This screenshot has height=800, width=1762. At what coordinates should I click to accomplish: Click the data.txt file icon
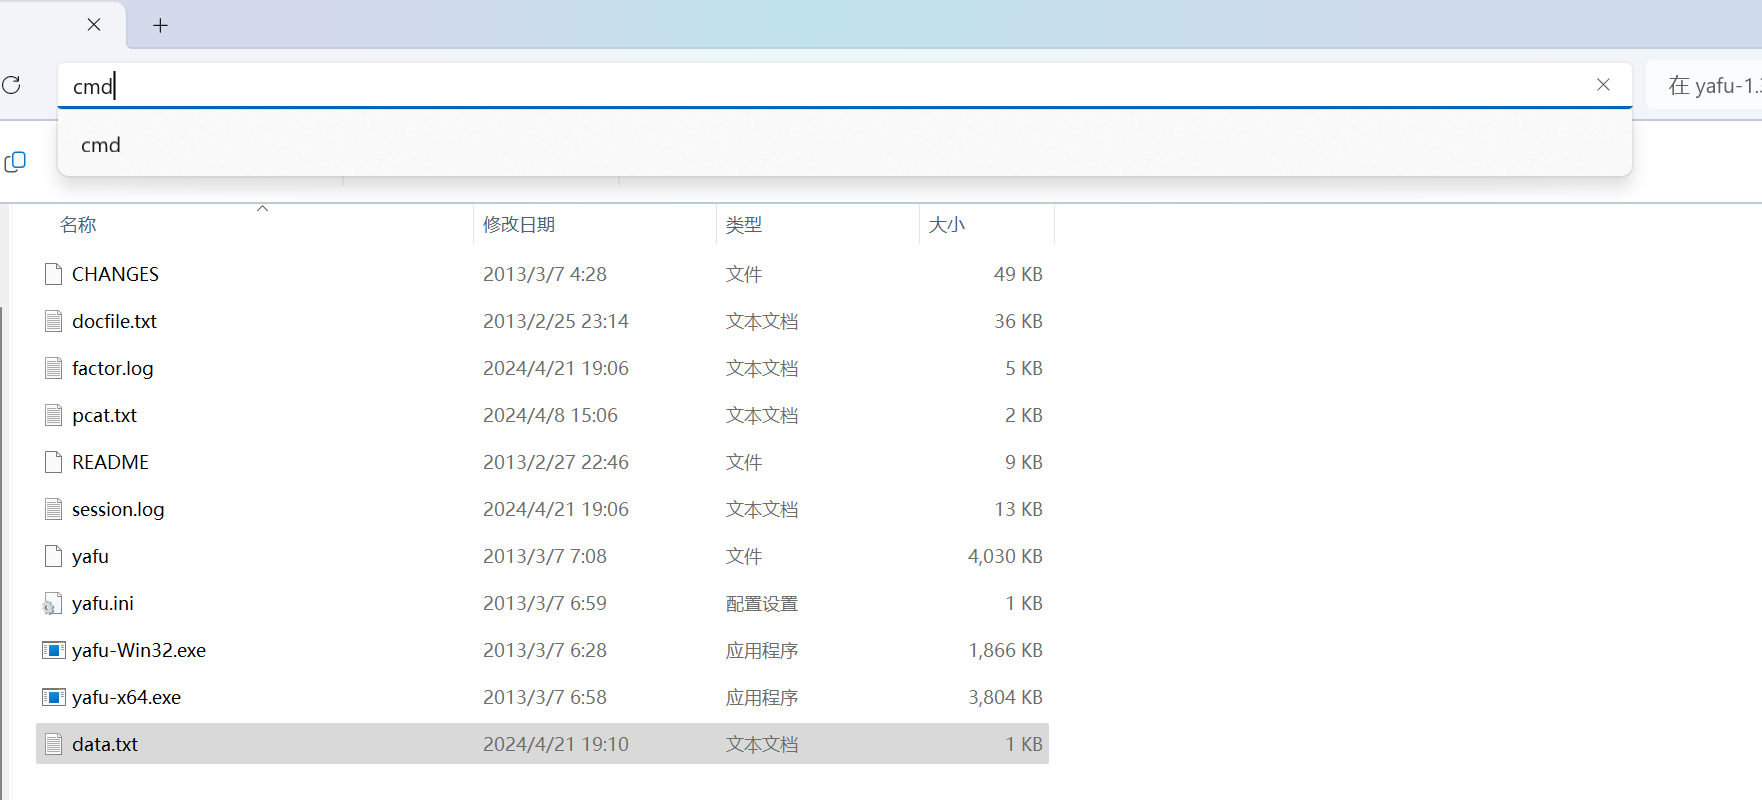[54, 744]
